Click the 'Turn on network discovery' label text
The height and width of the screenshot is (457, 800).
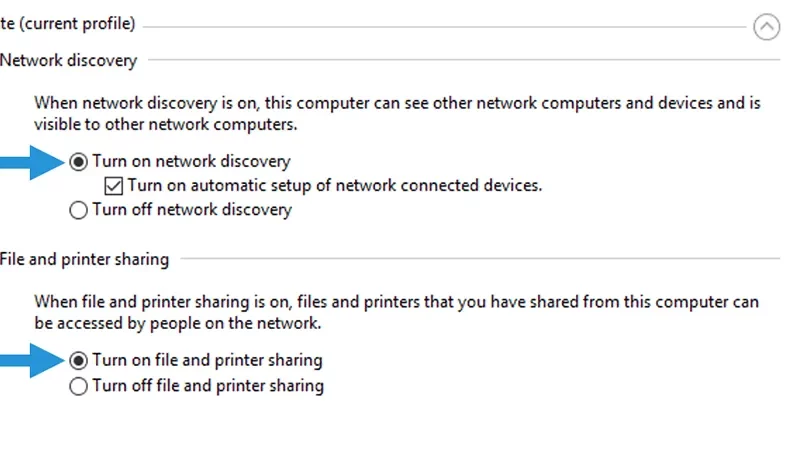[191, 162]
